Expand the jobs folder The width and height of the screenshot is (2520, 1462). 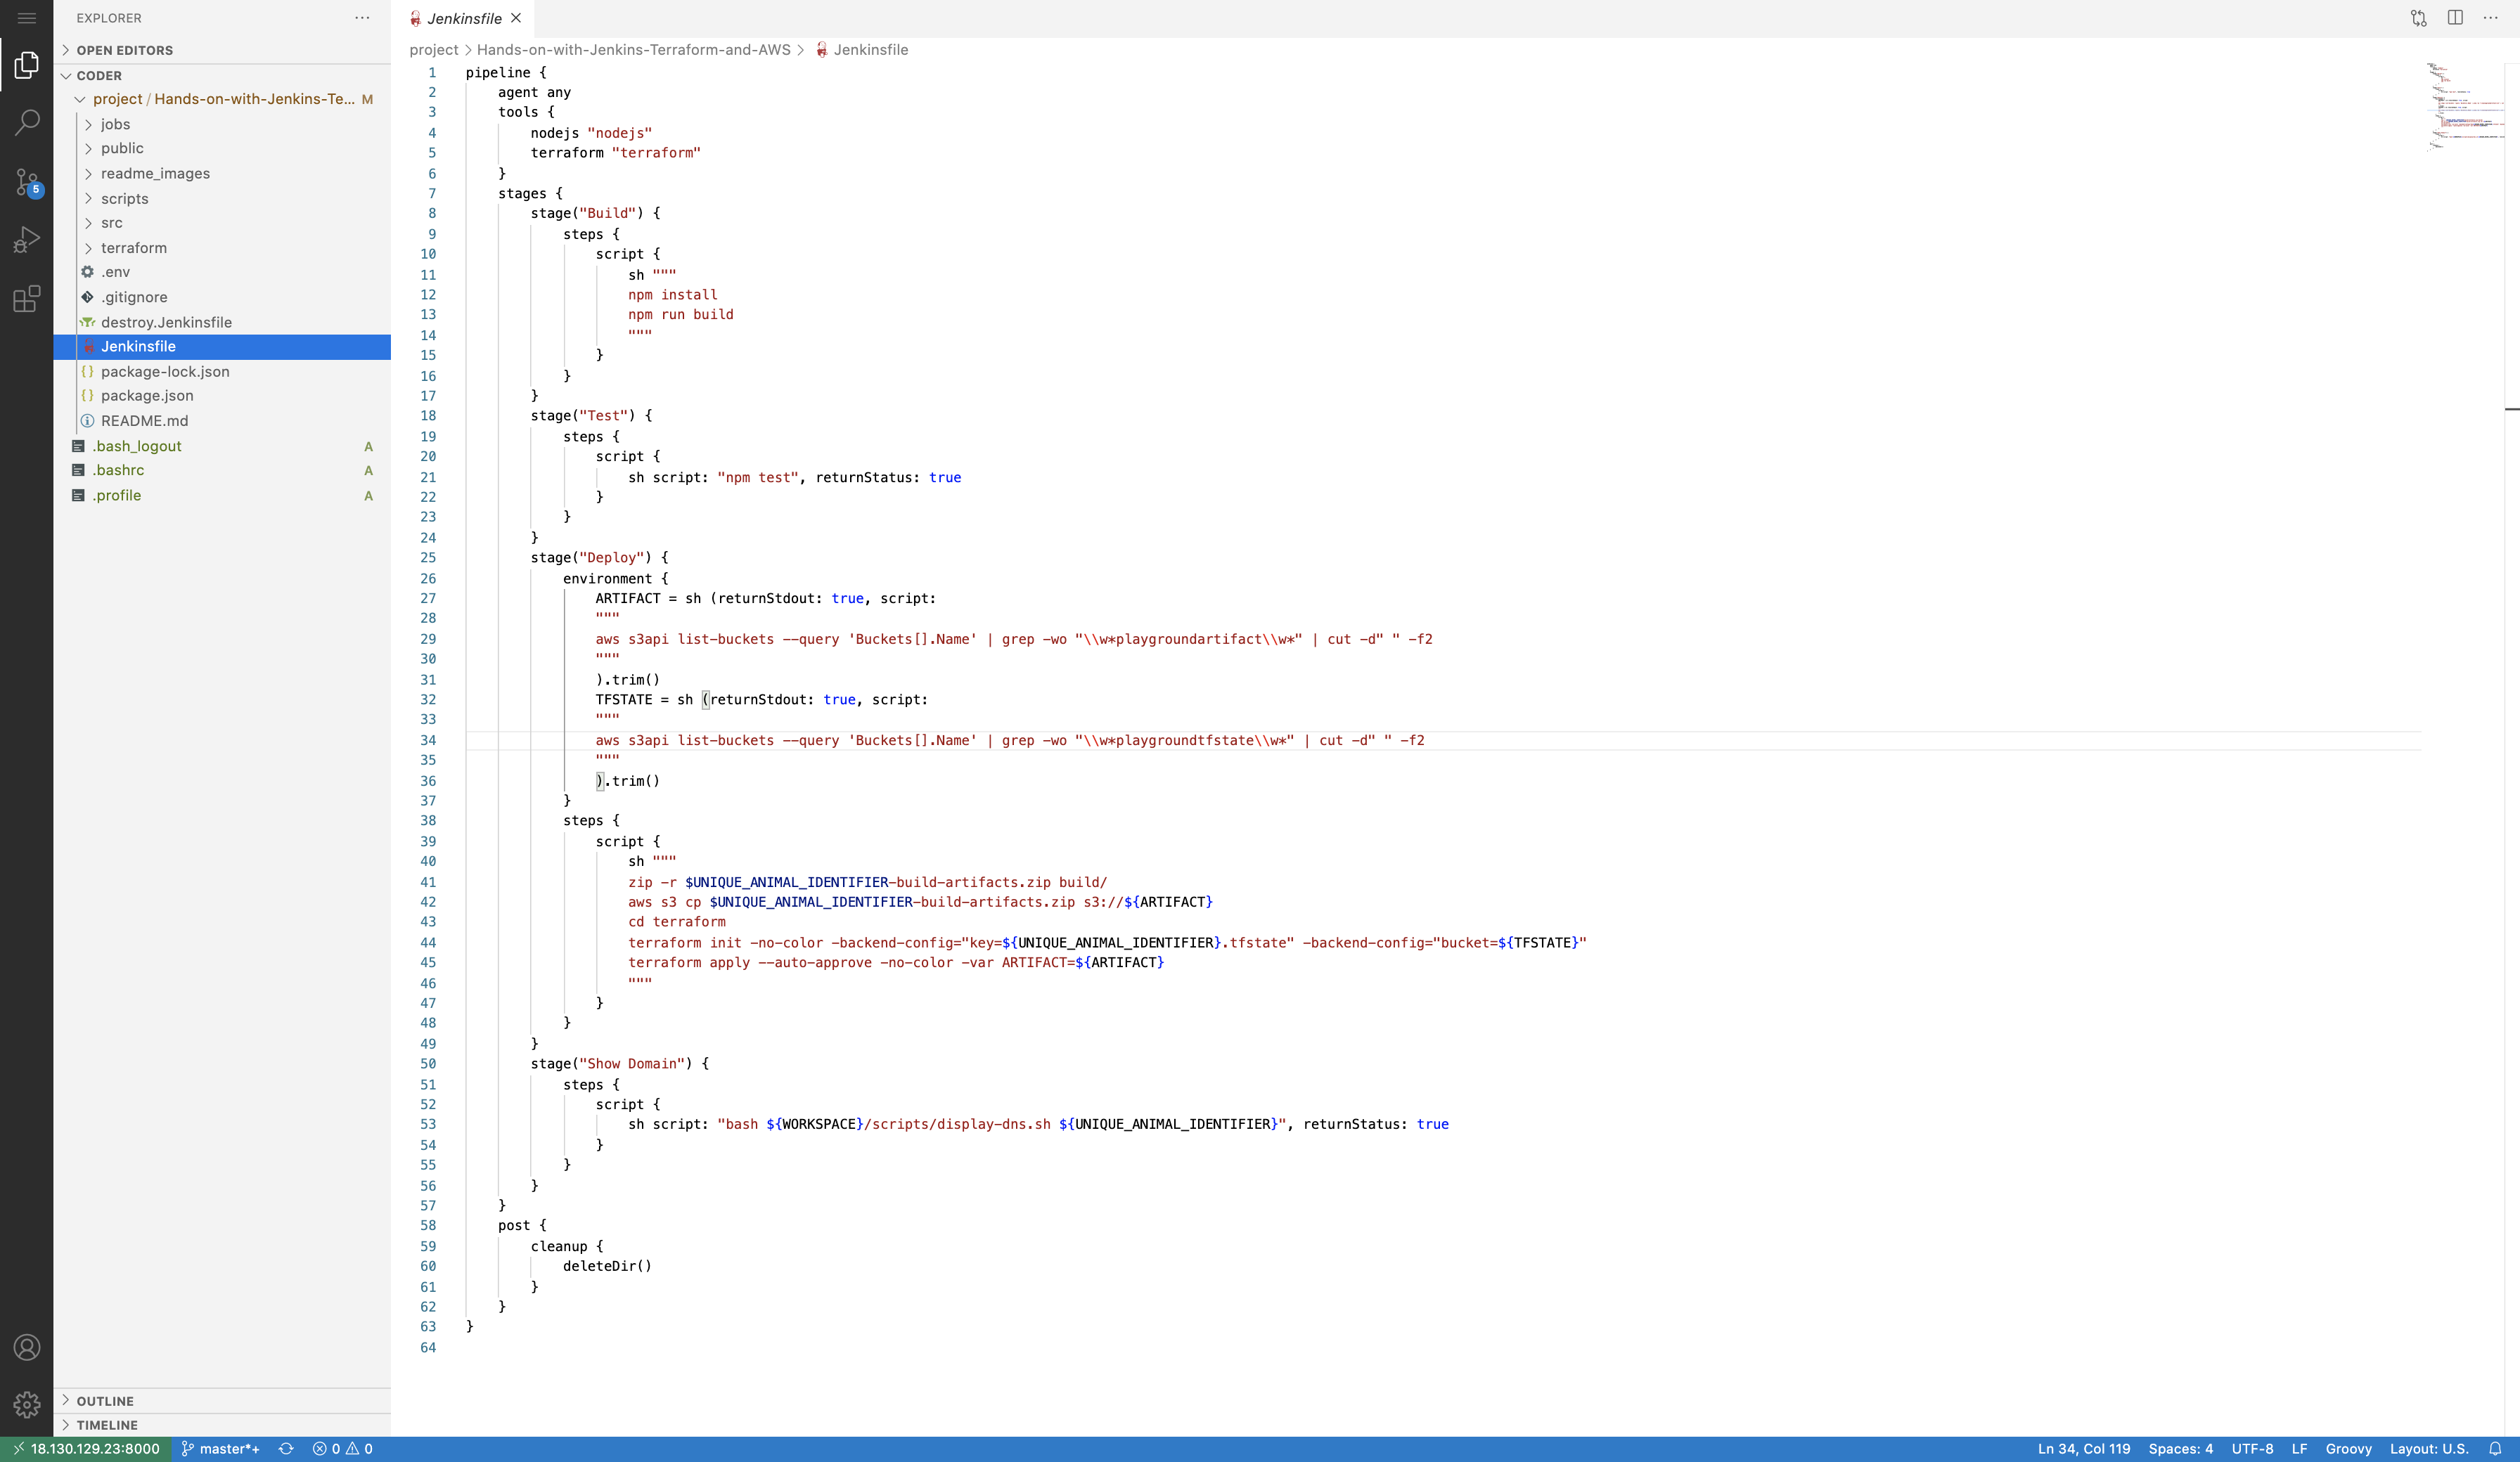pos(222,124)
